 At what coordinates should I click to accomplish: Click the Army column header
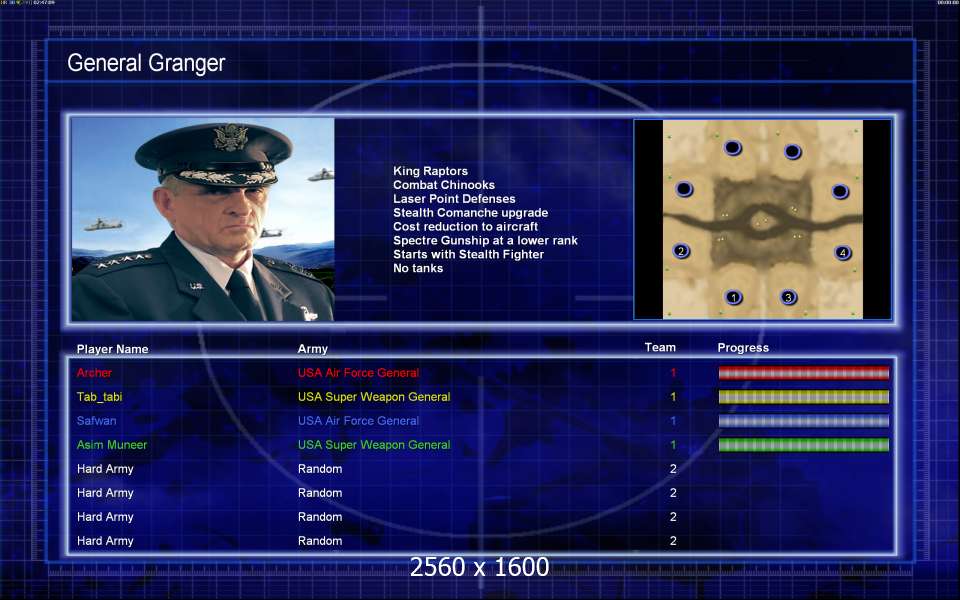pos(313,349)
